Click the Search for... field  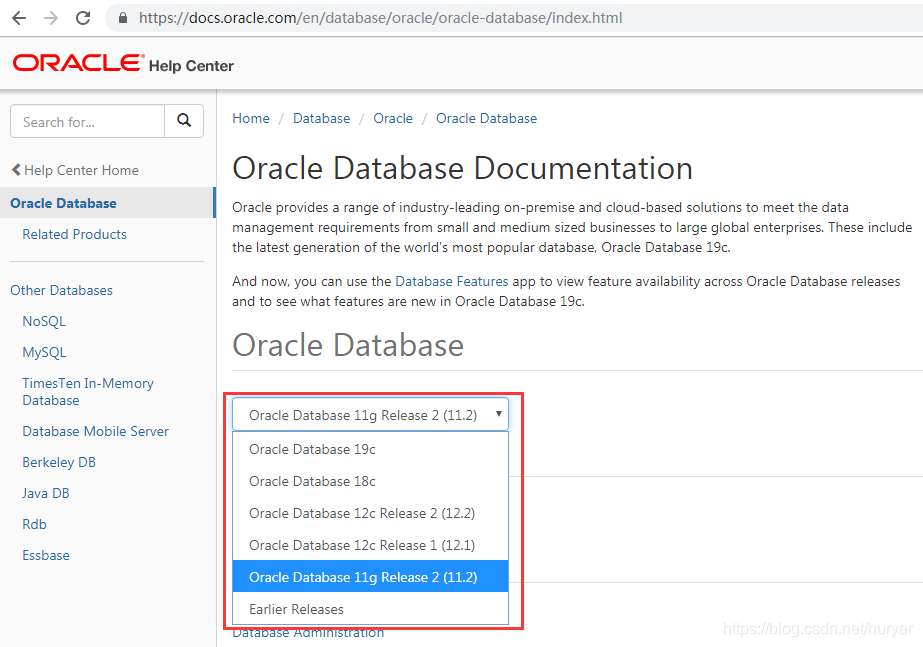(88, 121)
